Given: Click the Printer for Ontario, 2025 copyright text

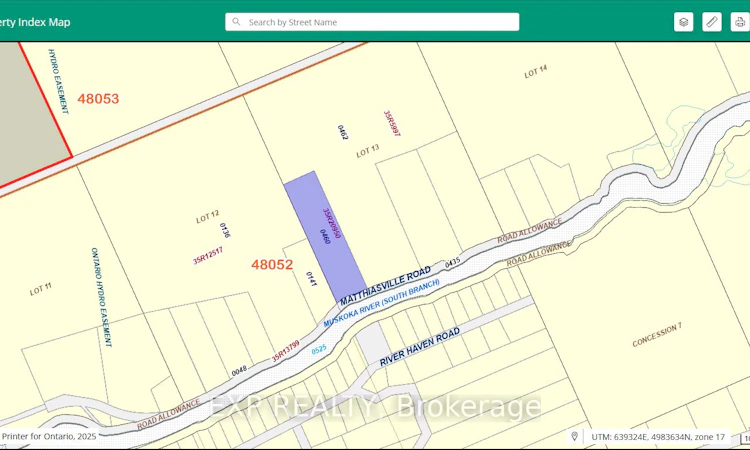Looking at the screenshot, I should pos(49,436).
